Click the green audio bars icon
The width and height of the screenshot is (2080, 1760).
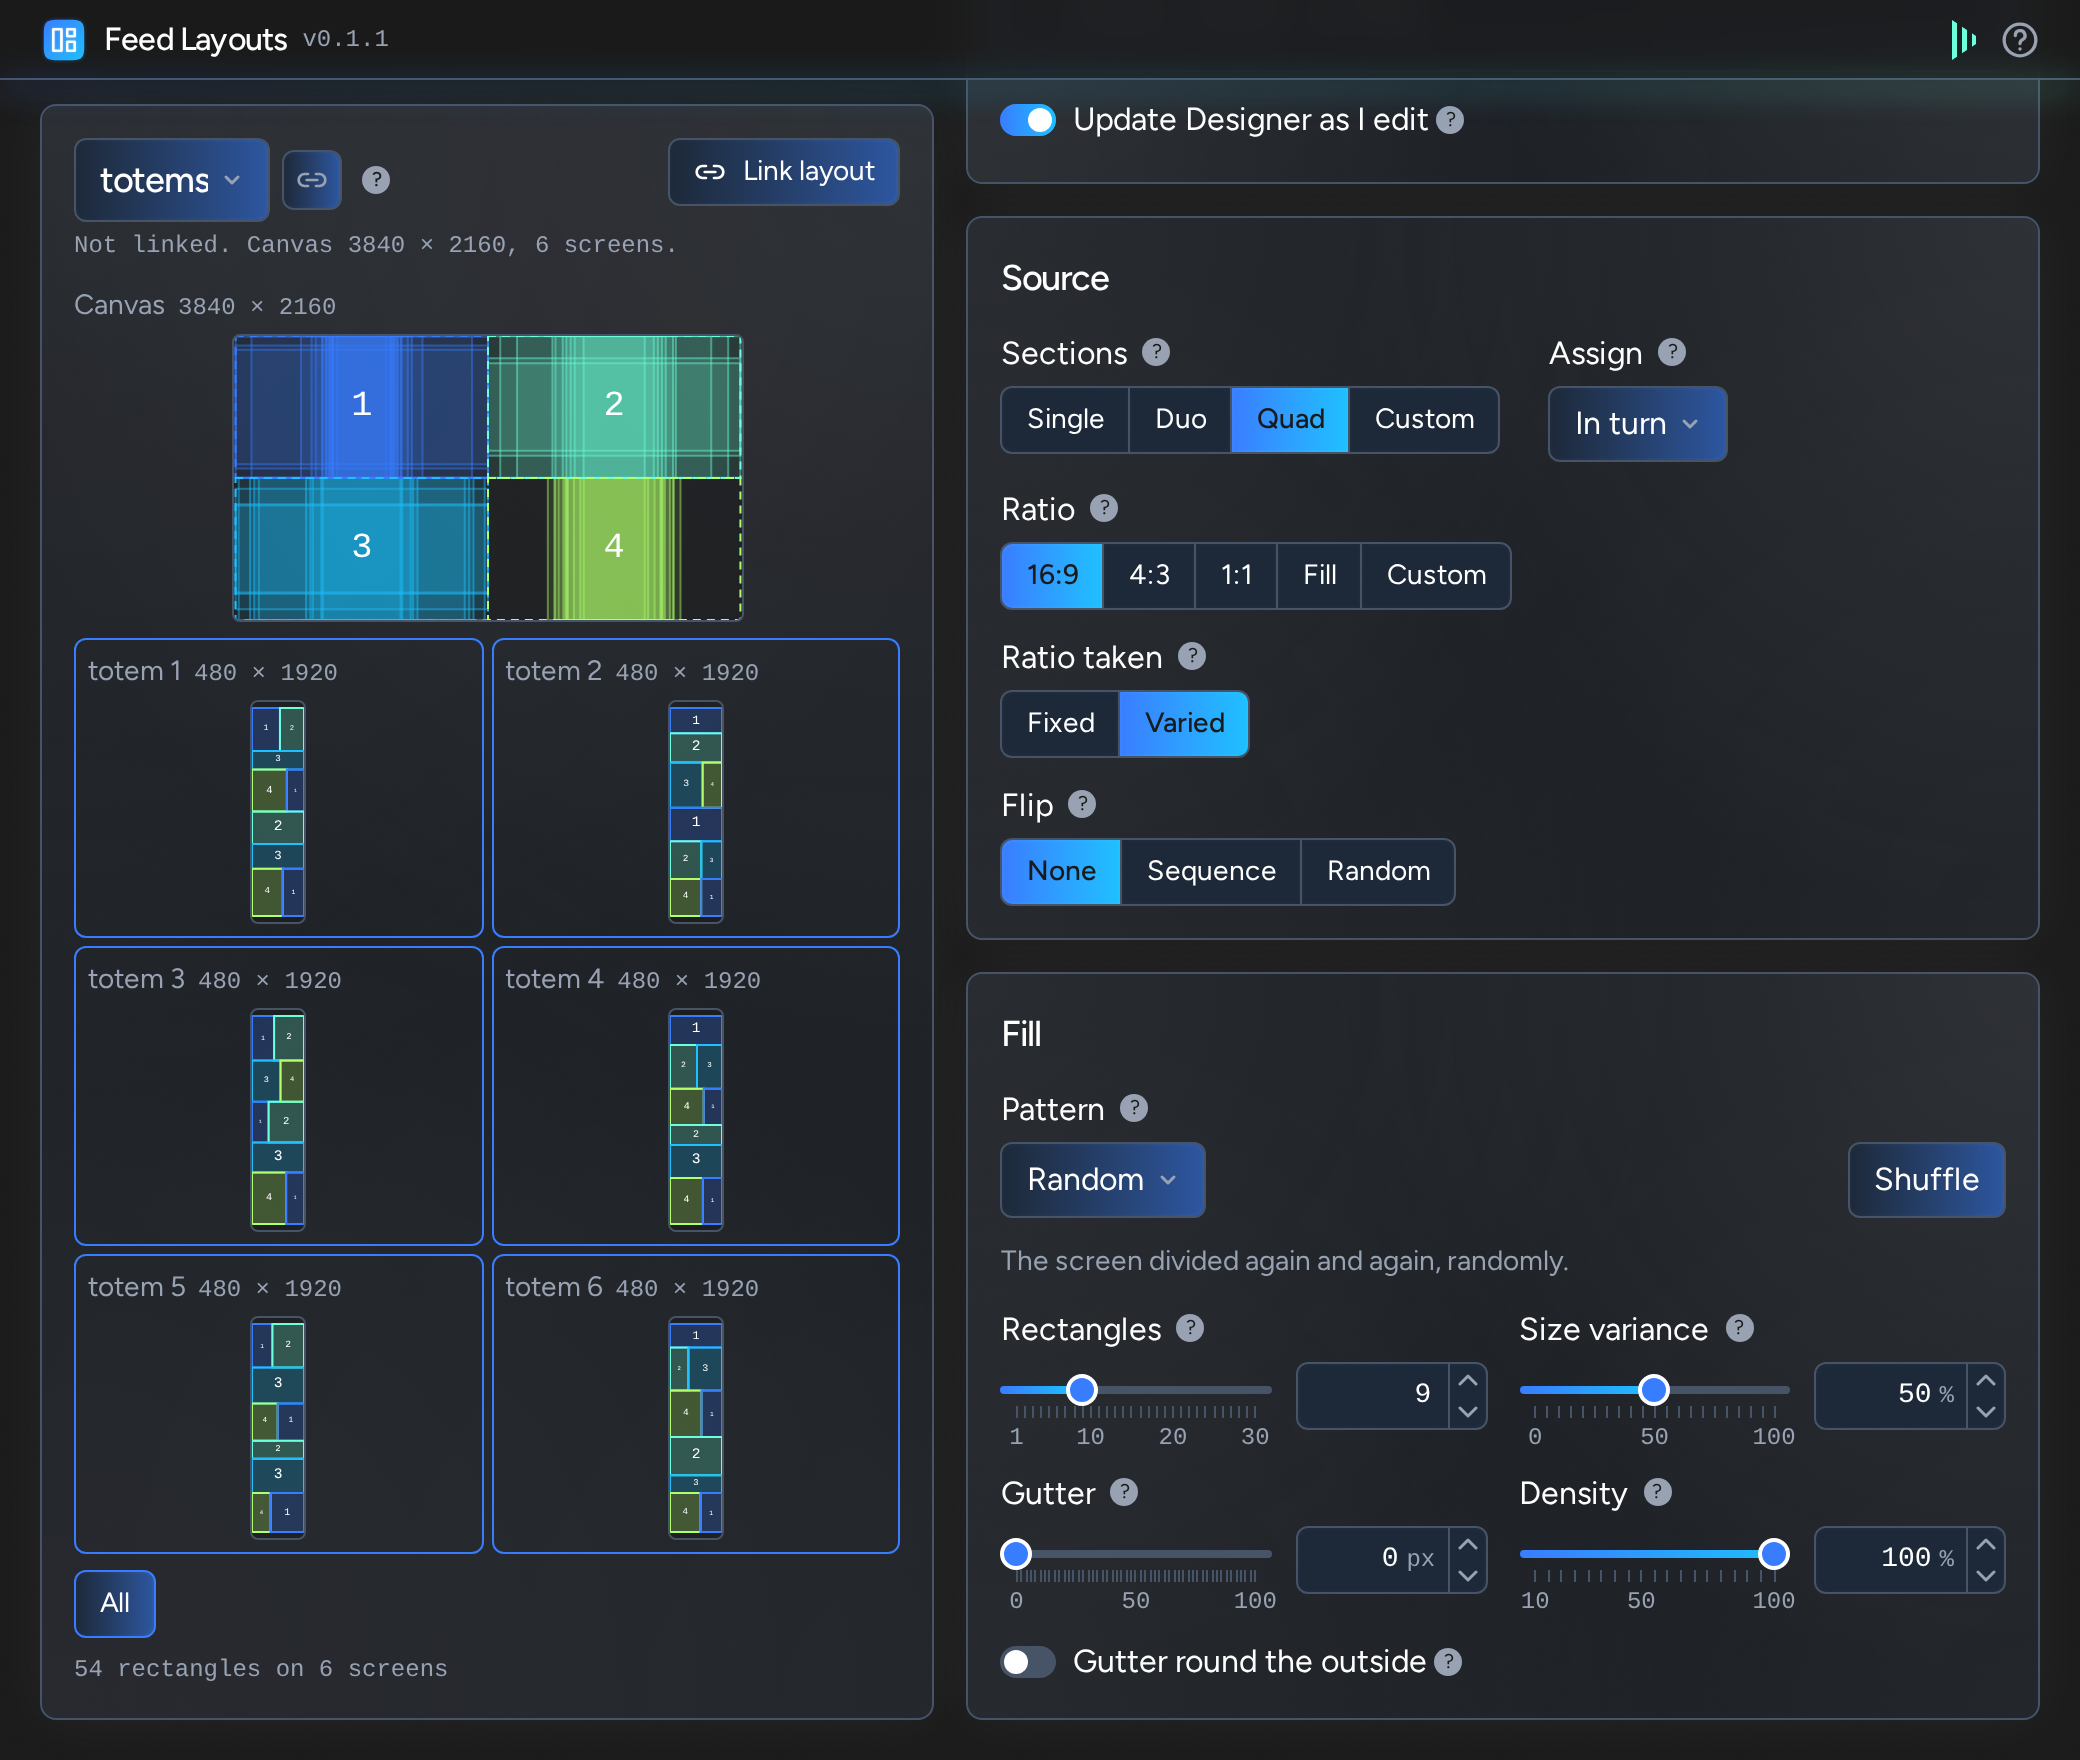(1963, 40)
